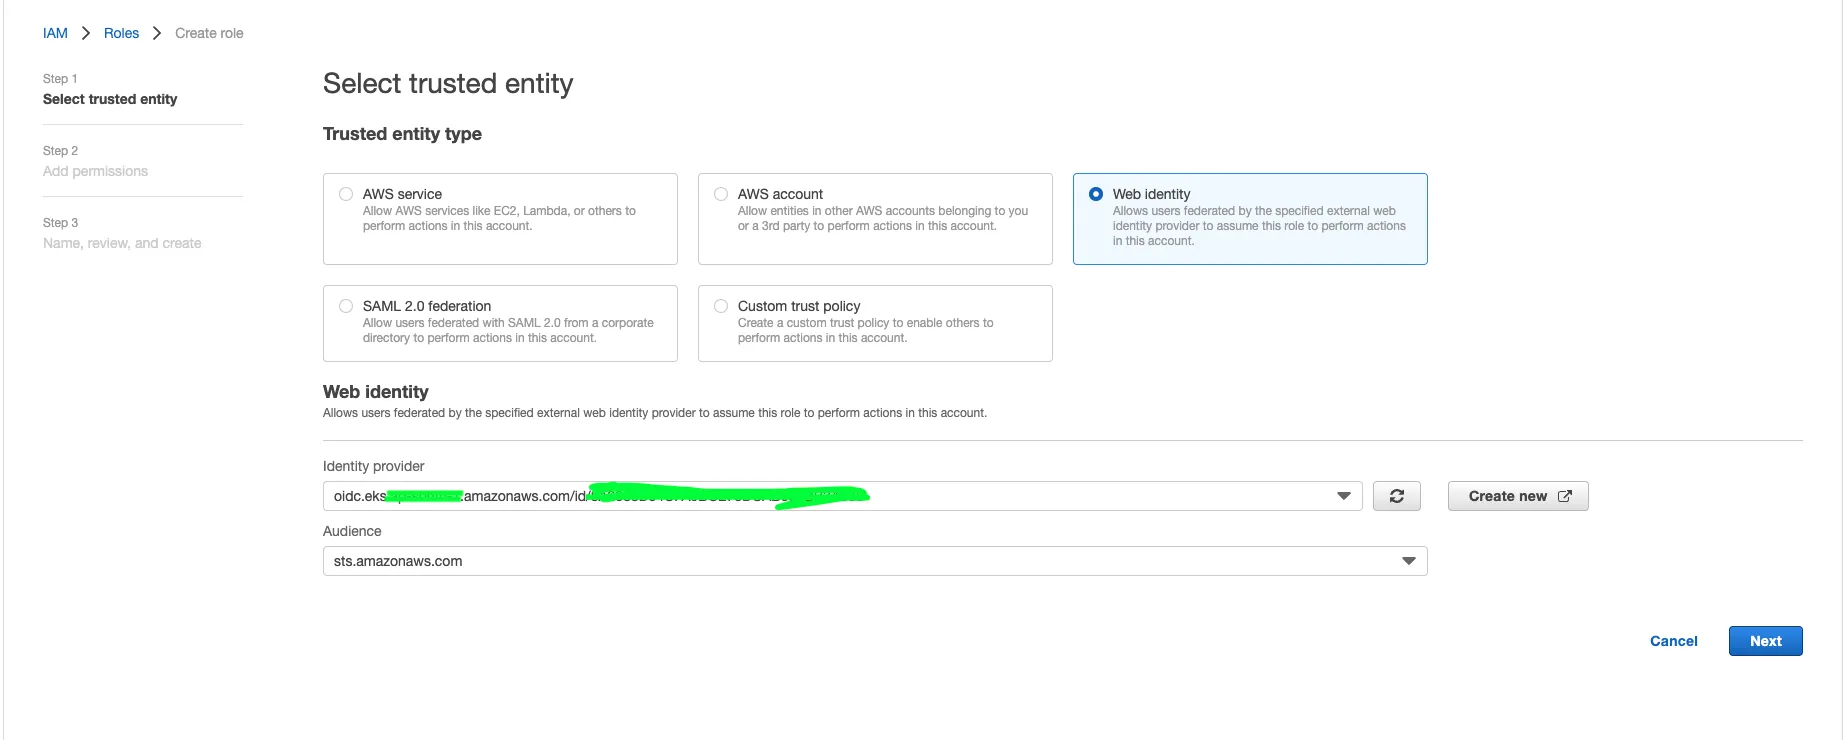
Task: Click the Create new button
Action: click(x=1518, y=496)
